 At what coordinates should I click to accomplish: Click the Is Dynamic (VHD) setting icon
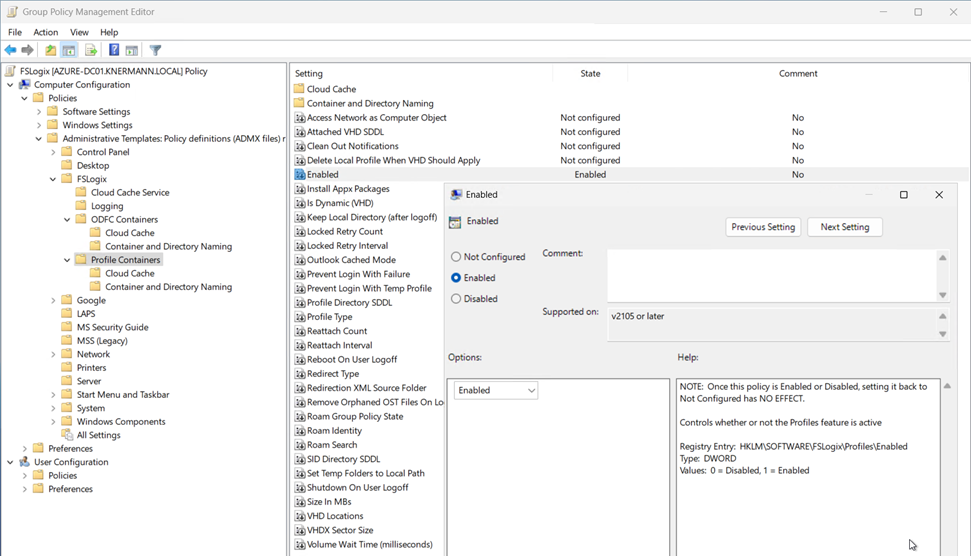click(300, 202)
